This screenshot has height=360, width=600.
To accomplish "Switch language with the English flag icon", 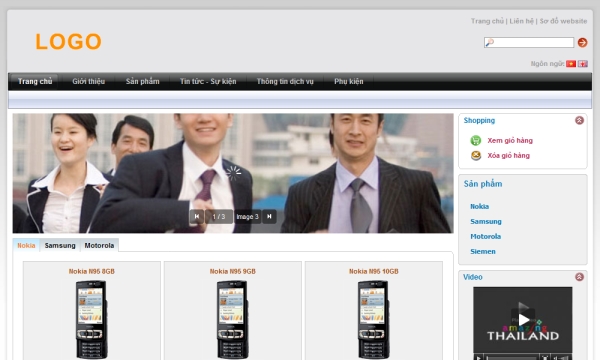I will [583, 64].
